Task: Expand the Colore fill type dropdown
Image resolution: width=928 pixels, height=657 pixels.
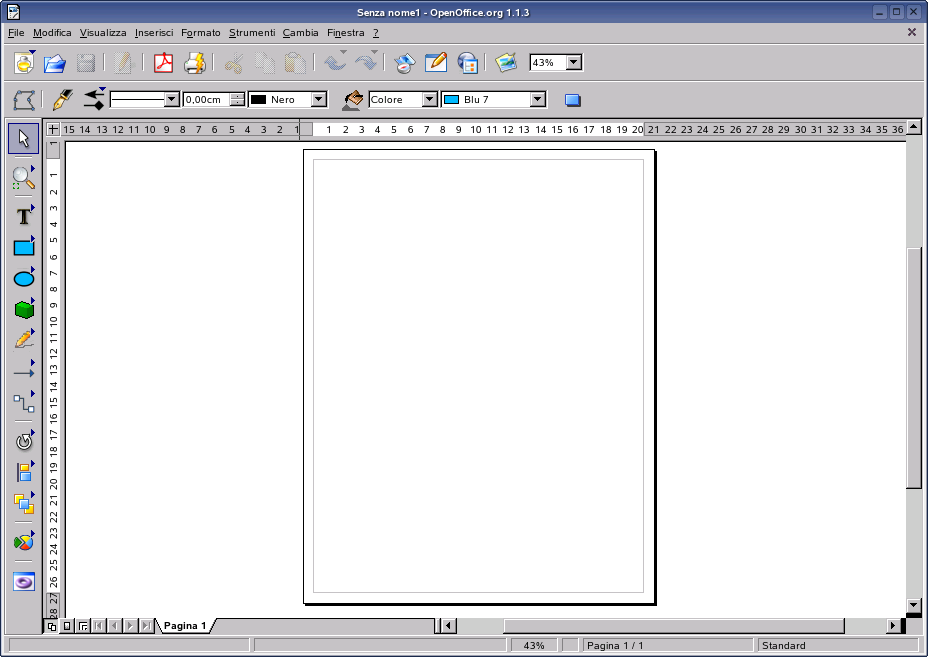Action: (x=430, y=99)
